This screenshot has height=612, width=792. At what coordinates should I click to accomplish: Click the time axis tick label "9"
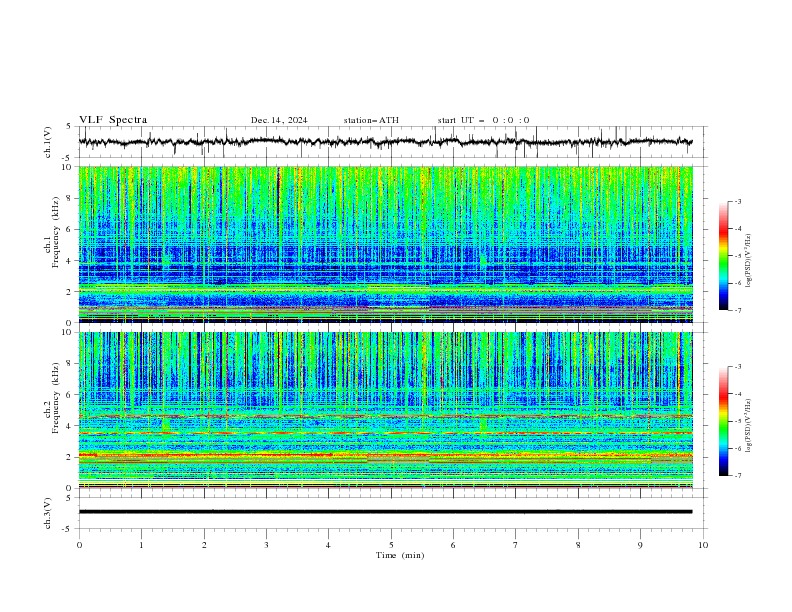pos(640,545)
